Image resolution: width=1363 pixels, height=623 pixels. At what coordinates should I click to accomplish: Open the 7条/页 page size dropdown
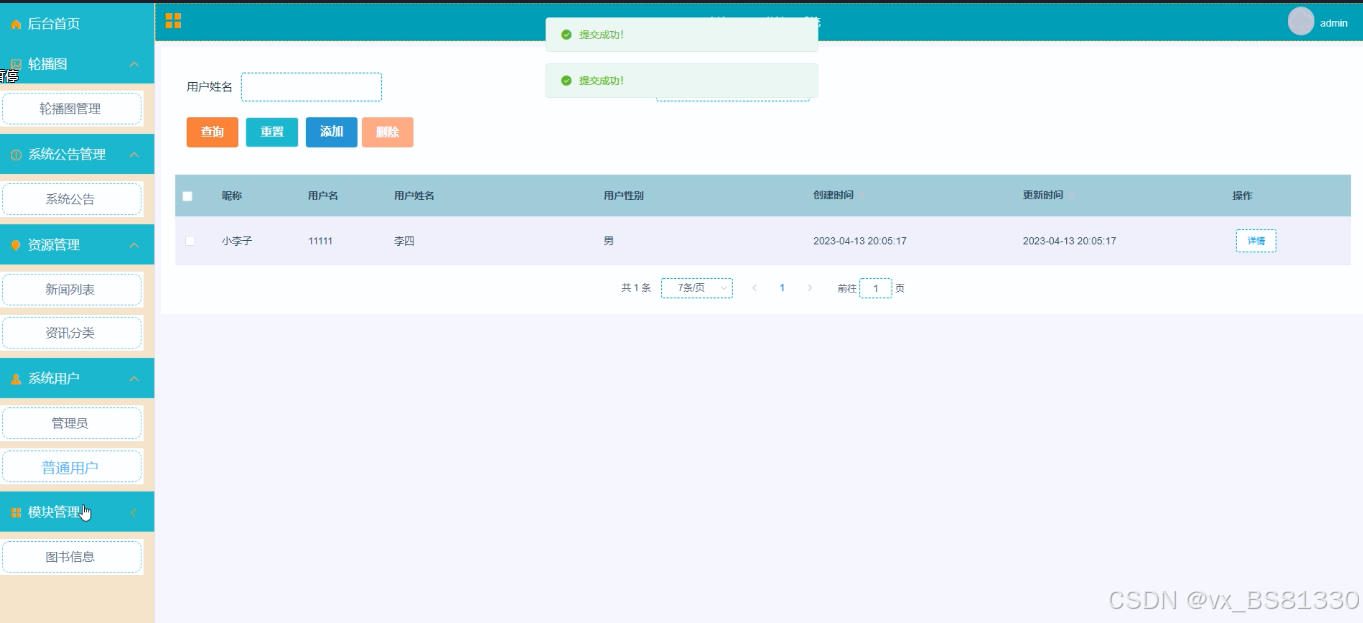click(697, 288)
